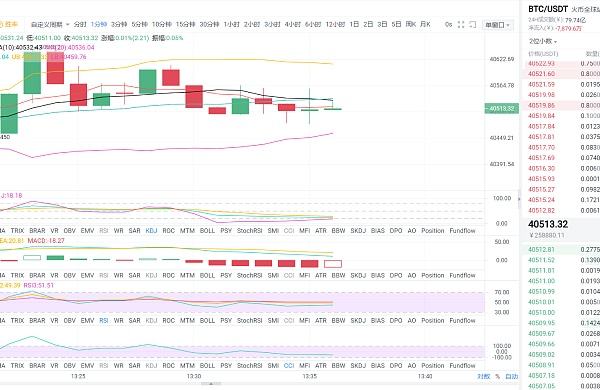Image resolution: width=600 pixels, height=390 pixels.
Task: Click ask price 40512.82 in order book
Action: (541, 211)
